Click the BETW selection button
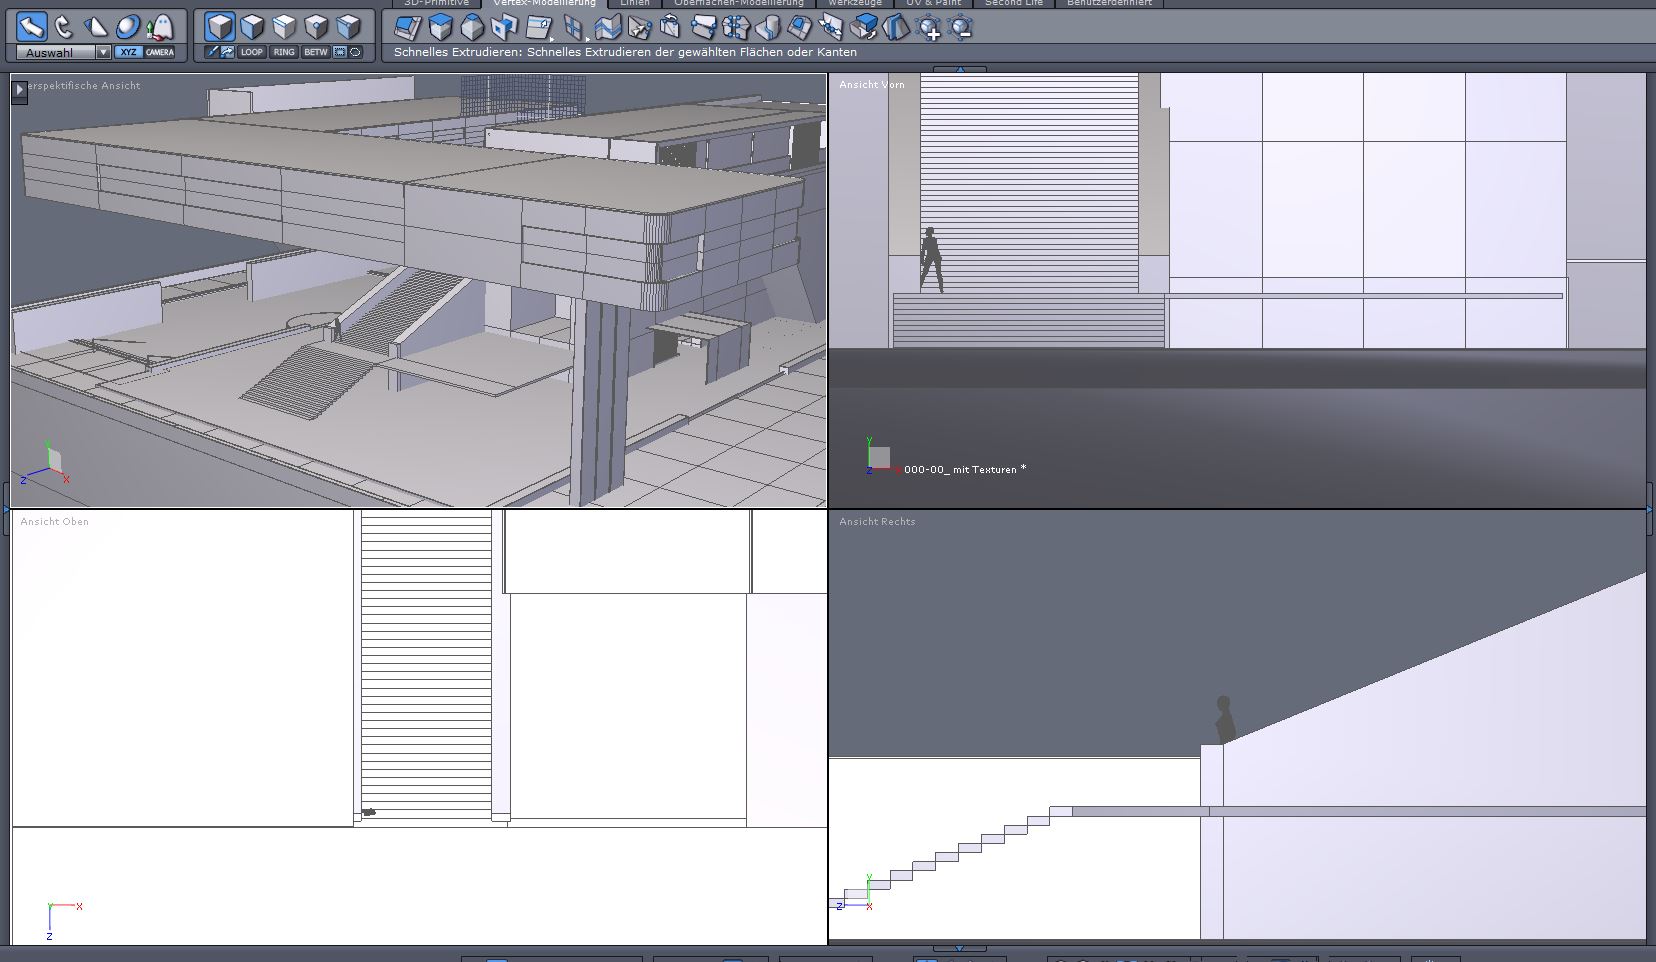 315,52
